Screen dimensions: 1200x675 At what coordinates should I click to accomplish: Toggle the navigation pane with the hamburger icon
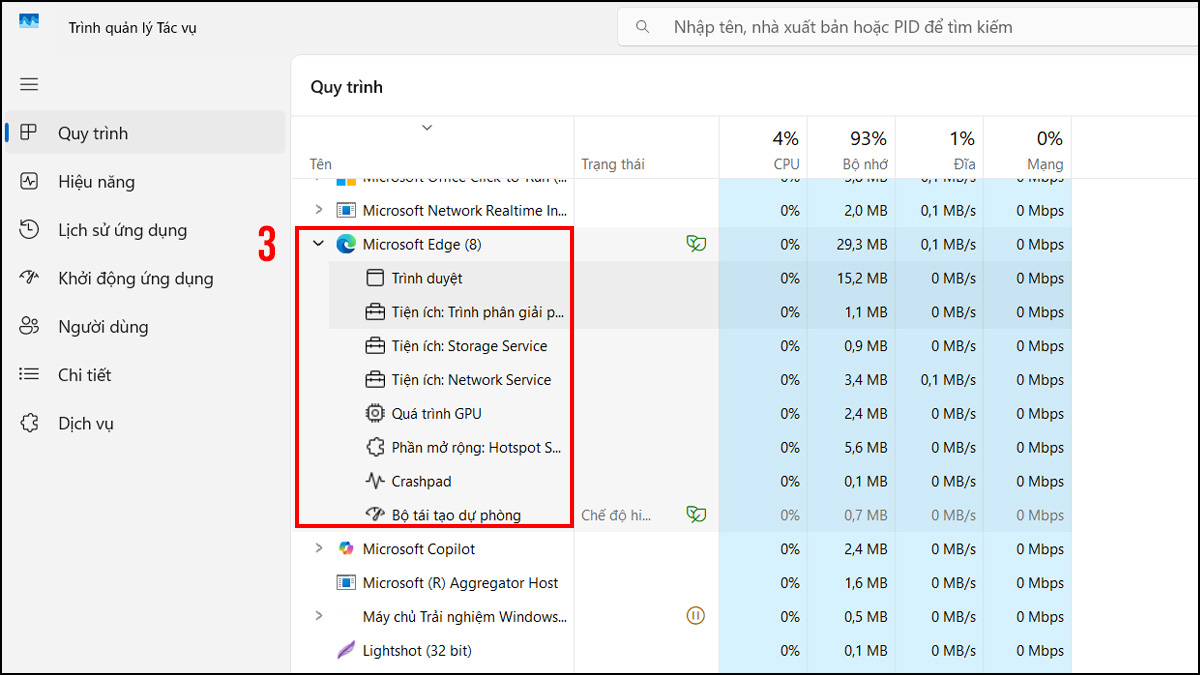pyautogui.click(x=28, y=84)
